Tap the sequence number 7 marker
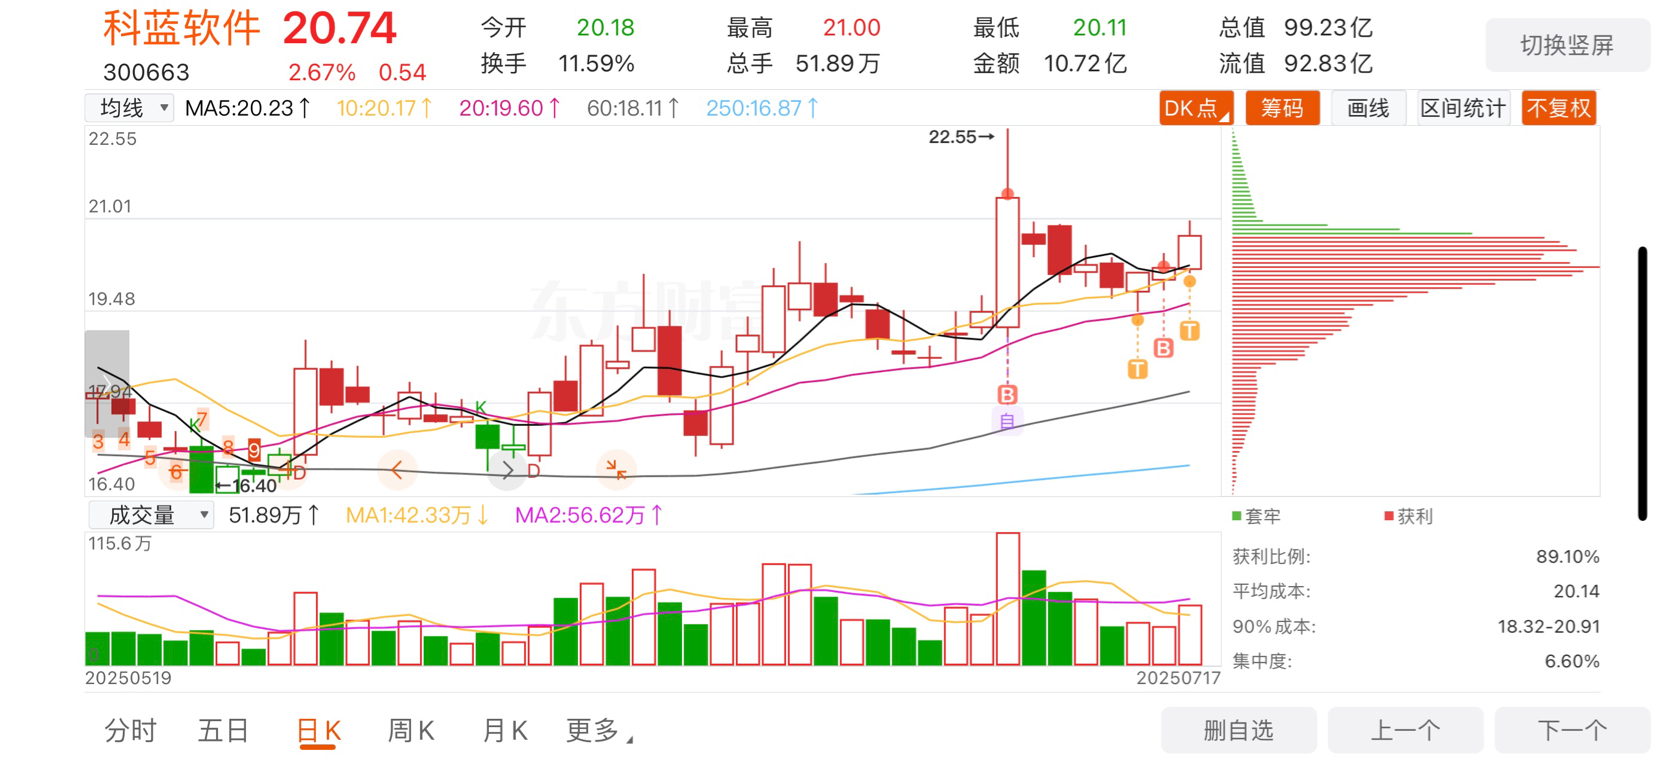The image size is (1662, 768). tap(202, 419)
